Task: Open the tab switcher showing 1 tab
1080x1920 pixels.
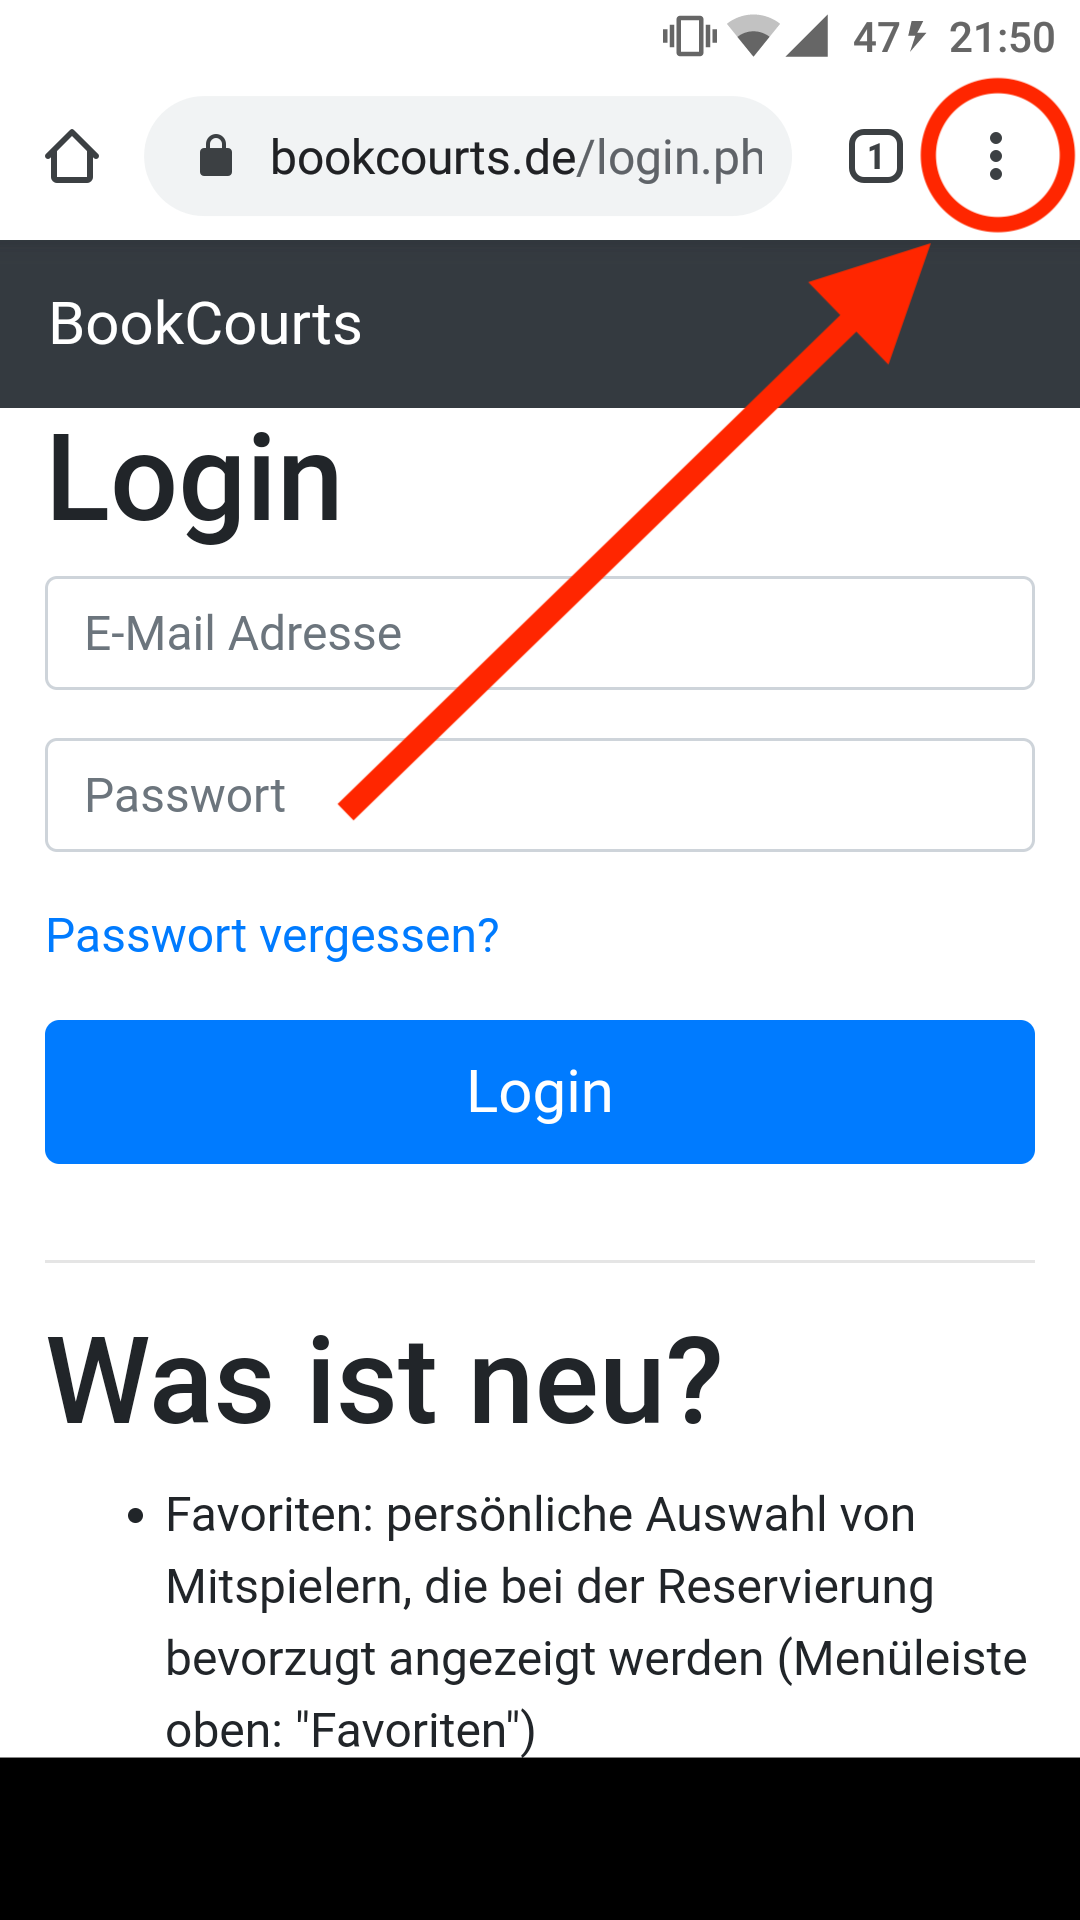Action: 875,157
